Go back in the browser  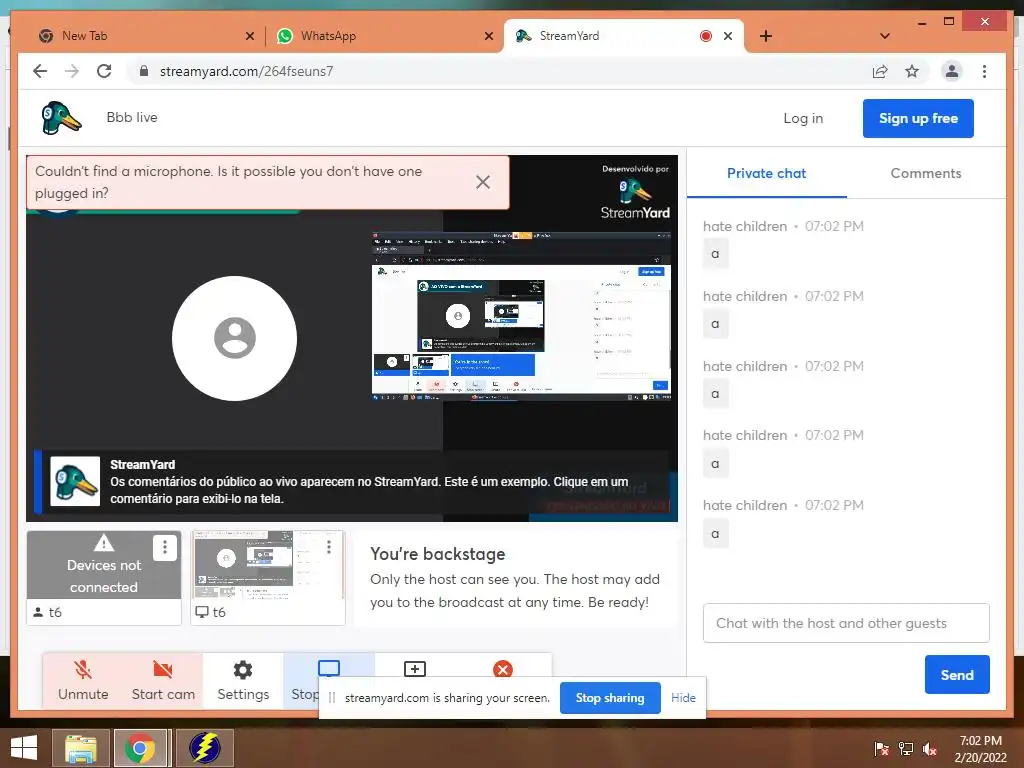pos(40,71)
